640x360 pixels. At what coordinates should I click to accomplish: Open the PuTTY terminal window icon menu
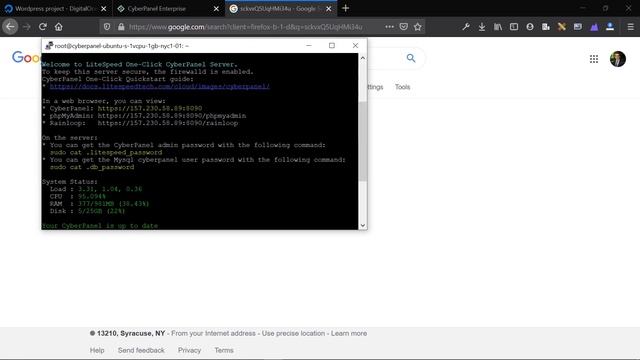click(x=49, y=46)
